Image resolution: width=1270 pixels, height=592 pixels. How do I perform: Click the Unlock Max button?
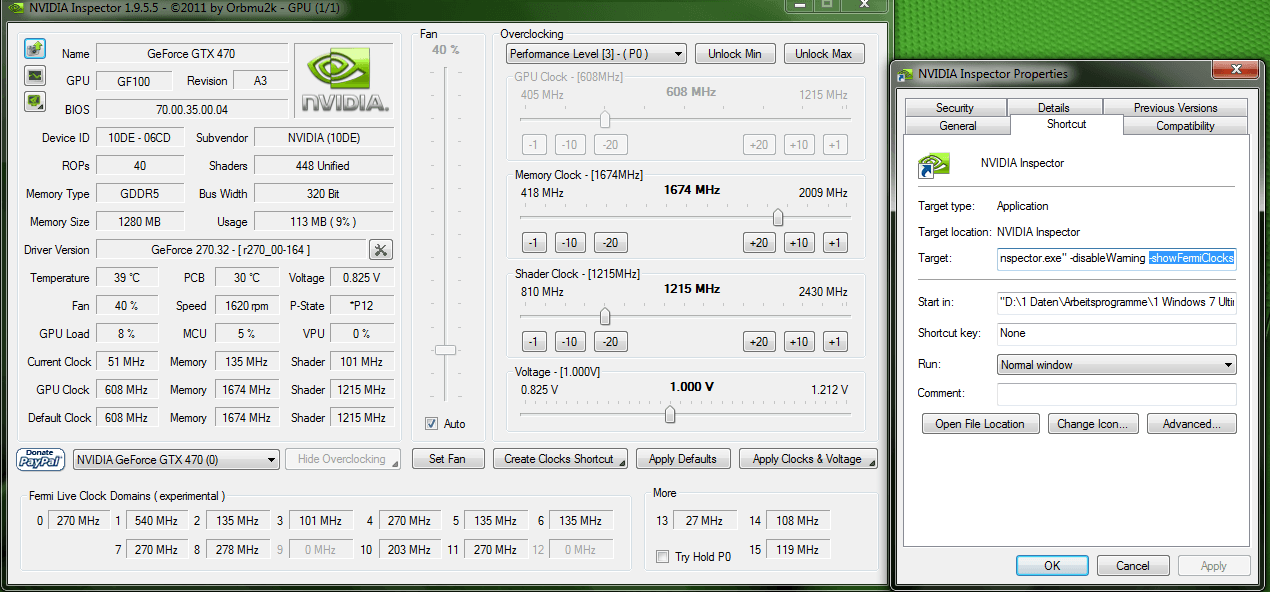click(824, 54)
